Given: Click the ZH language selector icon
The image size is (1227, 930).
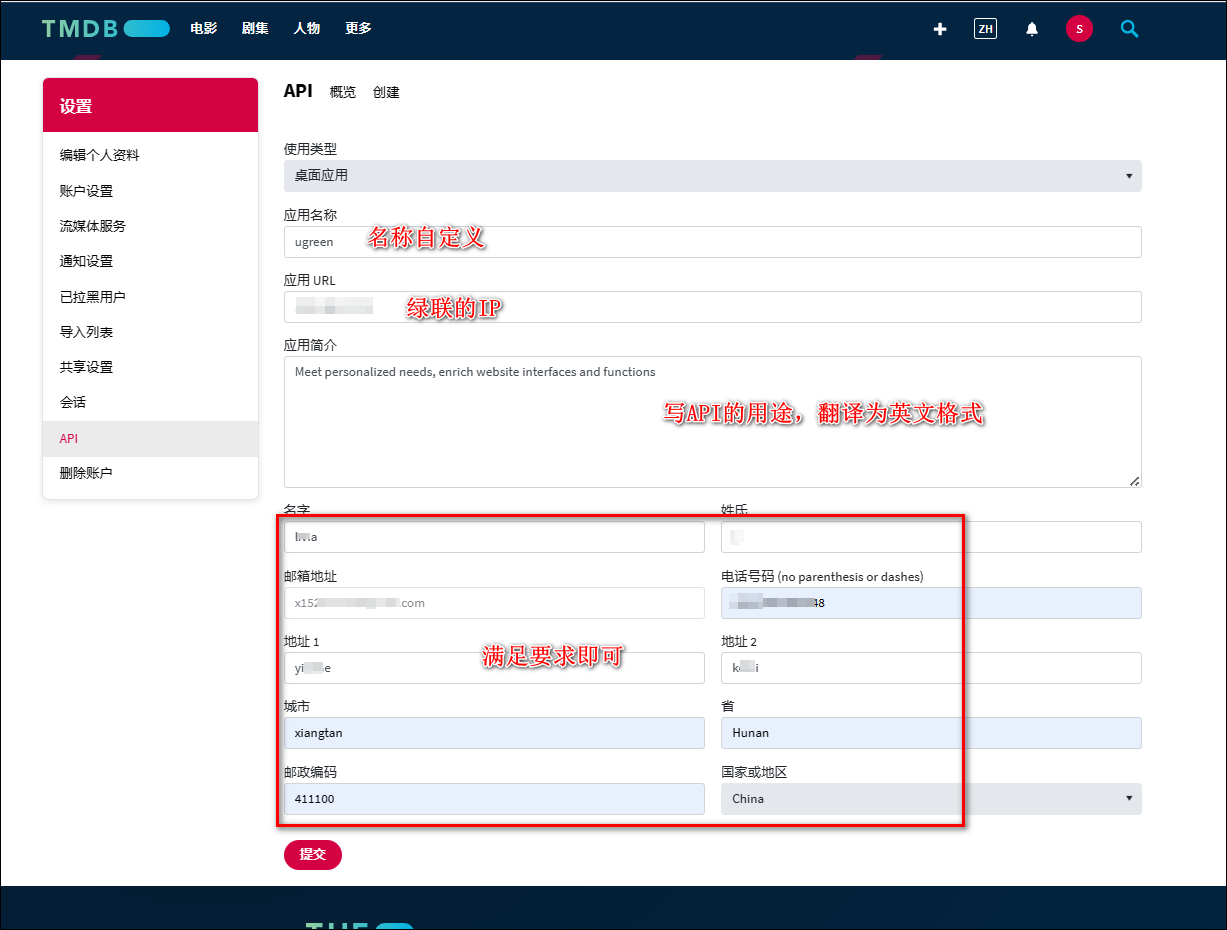Looking at the screenshot, I should click(x=985, y=29).
